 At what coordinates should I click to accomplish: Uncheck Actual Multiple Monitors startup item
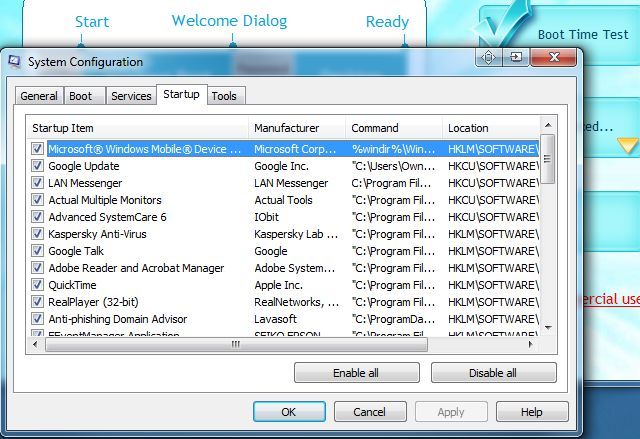tap(37, 200)
